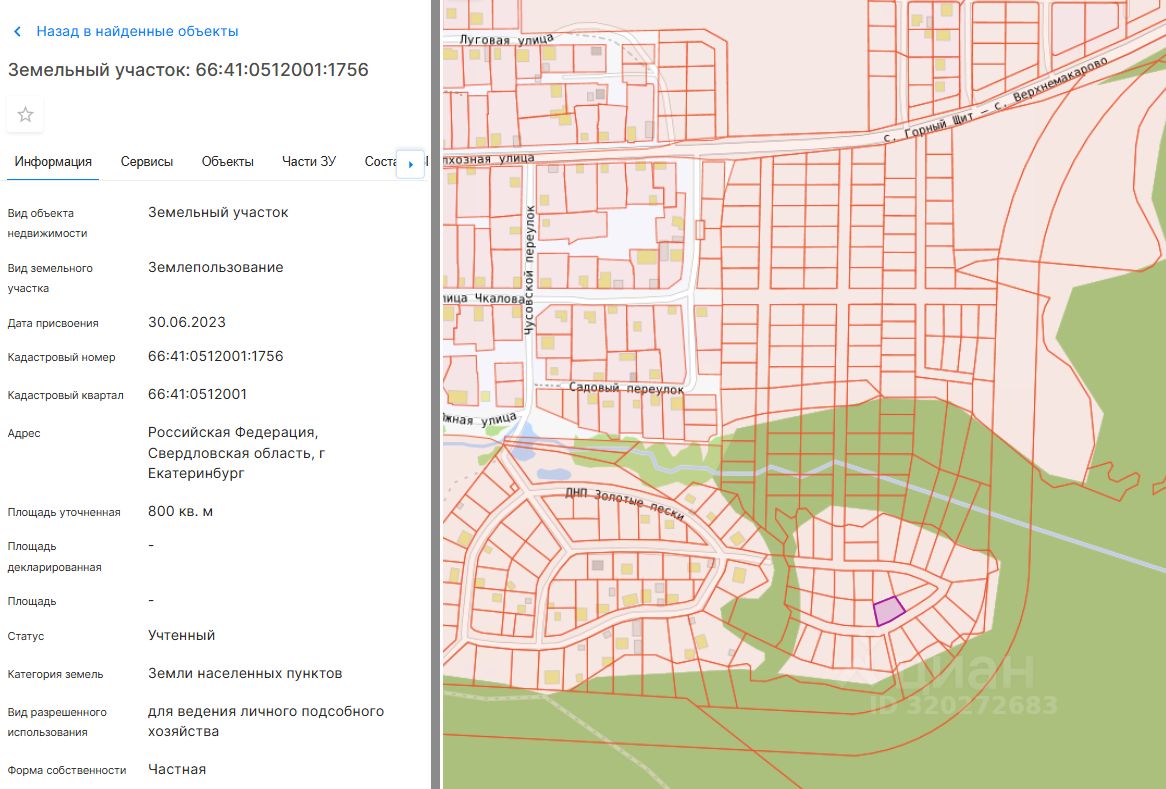Select the Объекты tab
The width and height of the screenshot is (1166, 789).
point(227,162)
